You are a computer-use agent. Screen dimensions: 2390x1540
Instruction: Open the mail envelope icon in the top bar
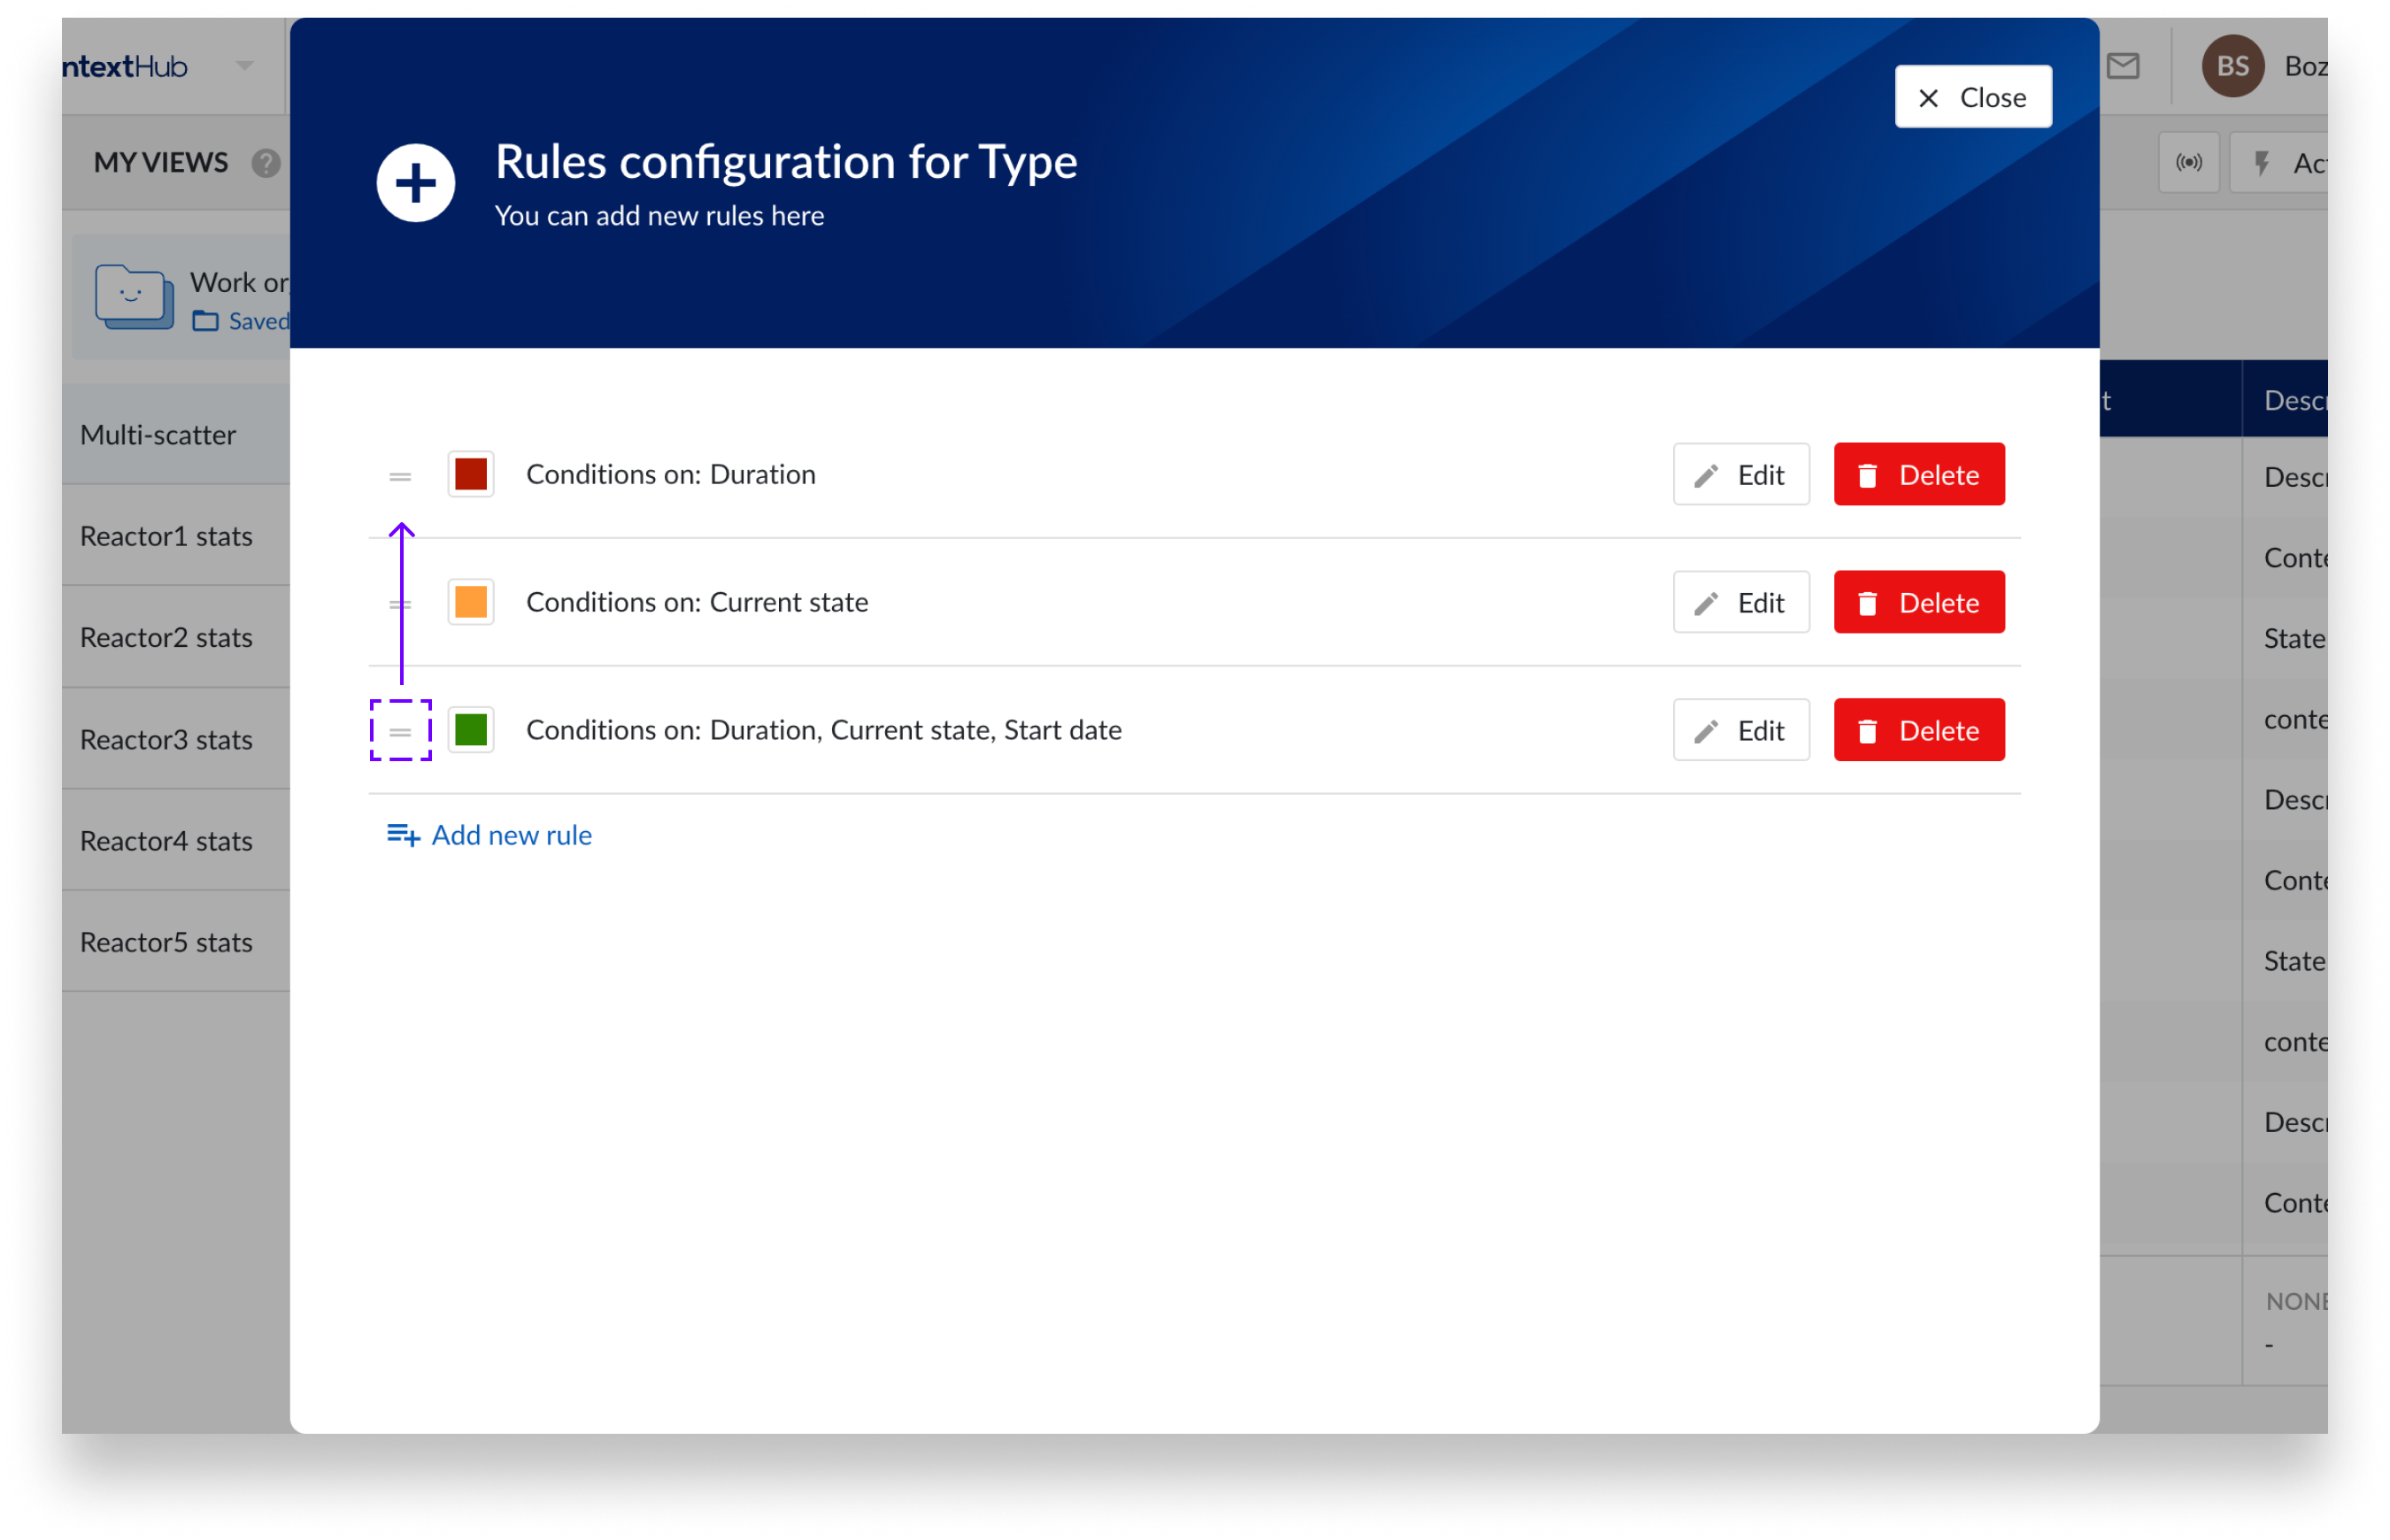[2123, 67]
